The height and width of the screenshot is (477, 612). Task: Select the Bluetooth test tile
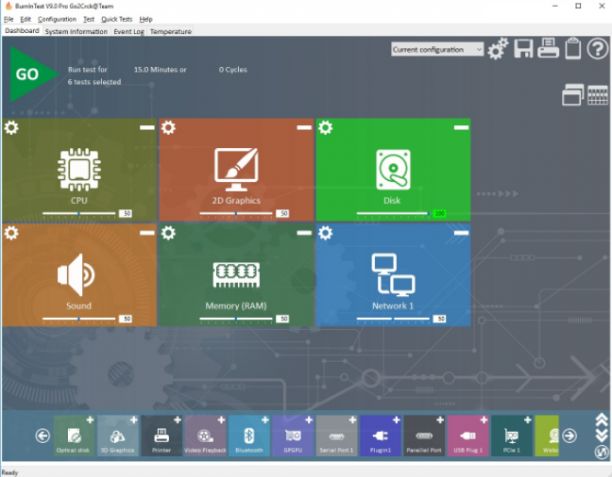(x=249, y=436)
